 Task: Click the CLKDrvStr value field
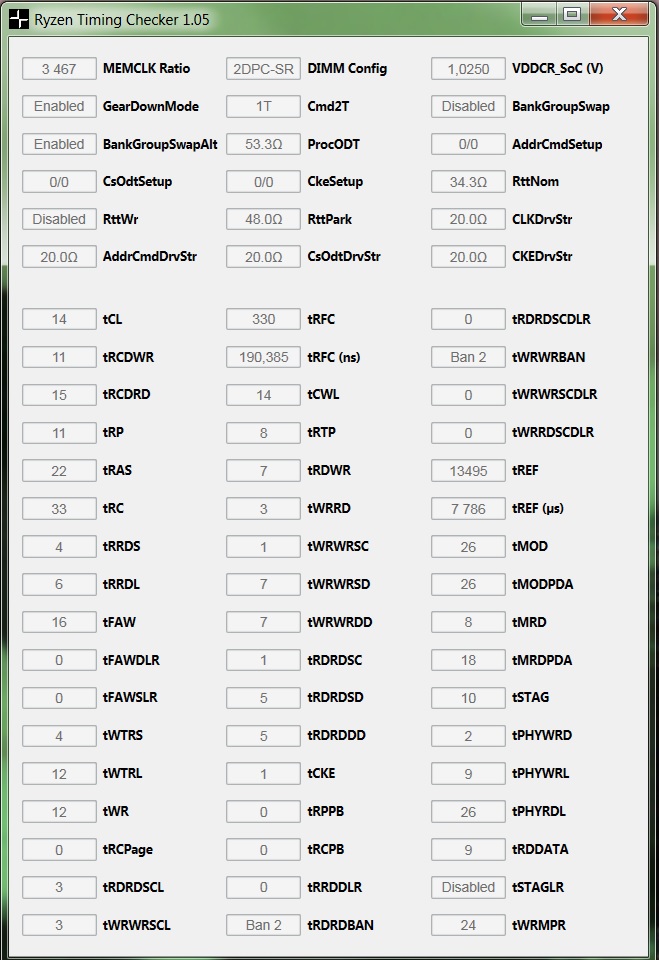pos(469,219)
